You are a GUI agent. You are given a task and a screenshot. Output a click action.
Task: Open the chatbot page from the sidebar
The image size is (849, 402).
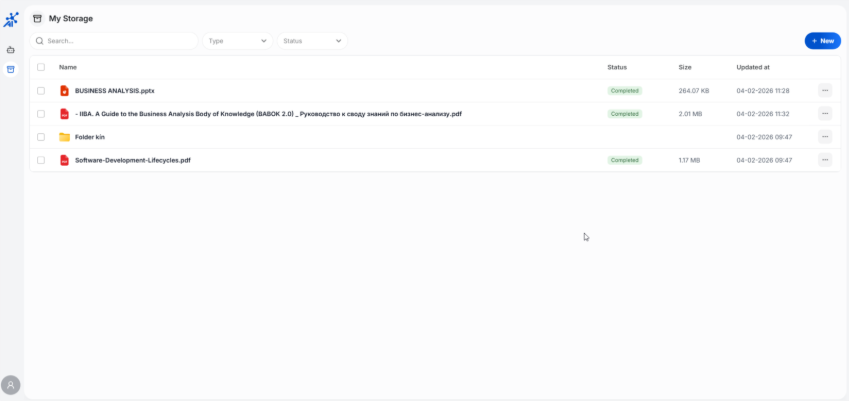pyautogui.click(x=11, y=49)
